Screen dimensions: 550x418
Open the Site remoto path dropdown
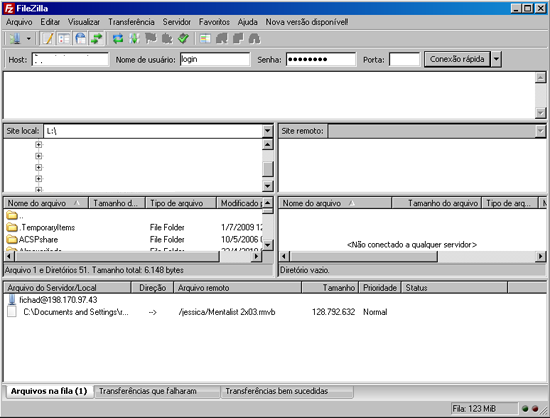click(541, 131)
